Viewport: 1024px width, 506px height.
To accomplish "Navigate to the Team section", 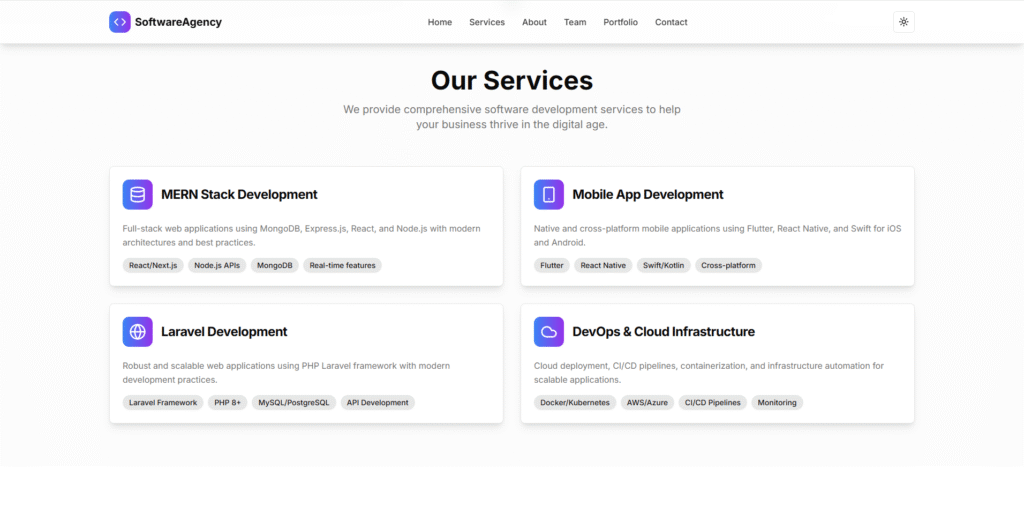I will click(x=575, y=22).
